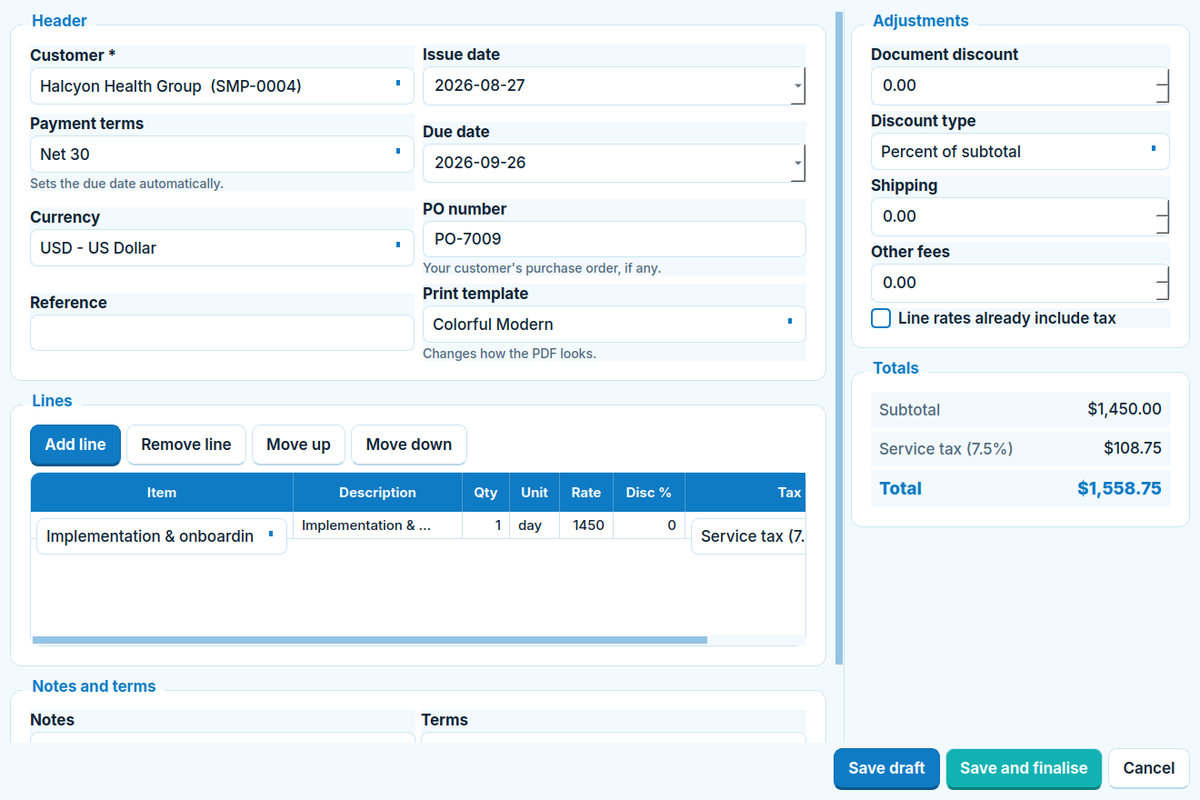Open the Due date picker arrow

797,163
